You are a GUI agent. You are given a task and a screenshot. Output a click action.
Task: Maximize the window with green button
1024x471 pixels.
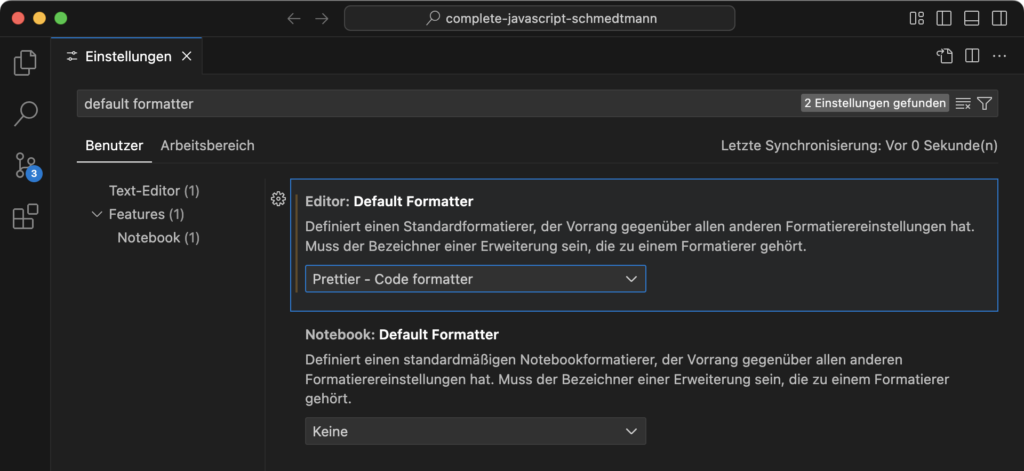[x=61, y=18]
